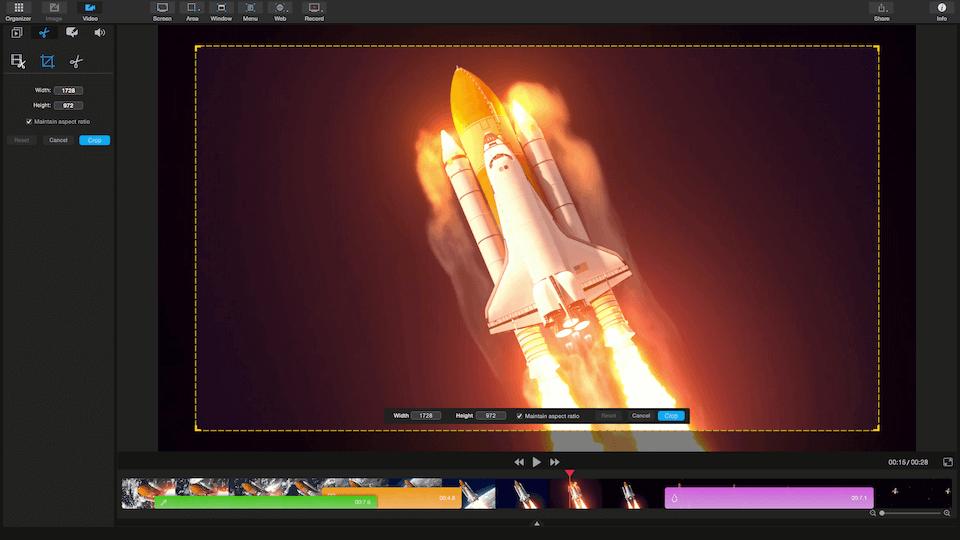Zoom out the timeline magnifier icon

click(x=873, y=513)
